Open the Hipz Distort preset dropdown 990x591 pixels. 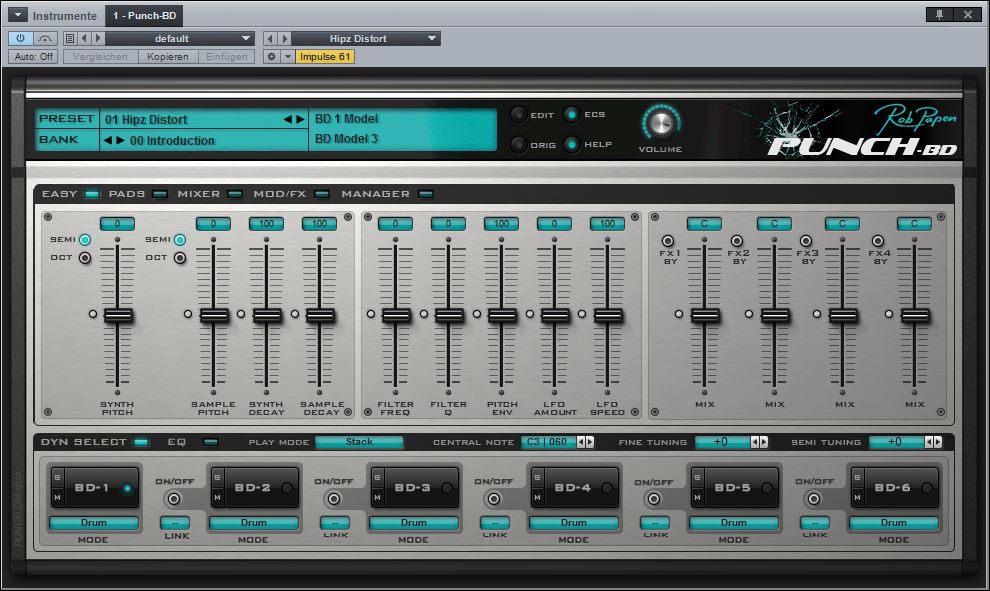coord(366,39)
